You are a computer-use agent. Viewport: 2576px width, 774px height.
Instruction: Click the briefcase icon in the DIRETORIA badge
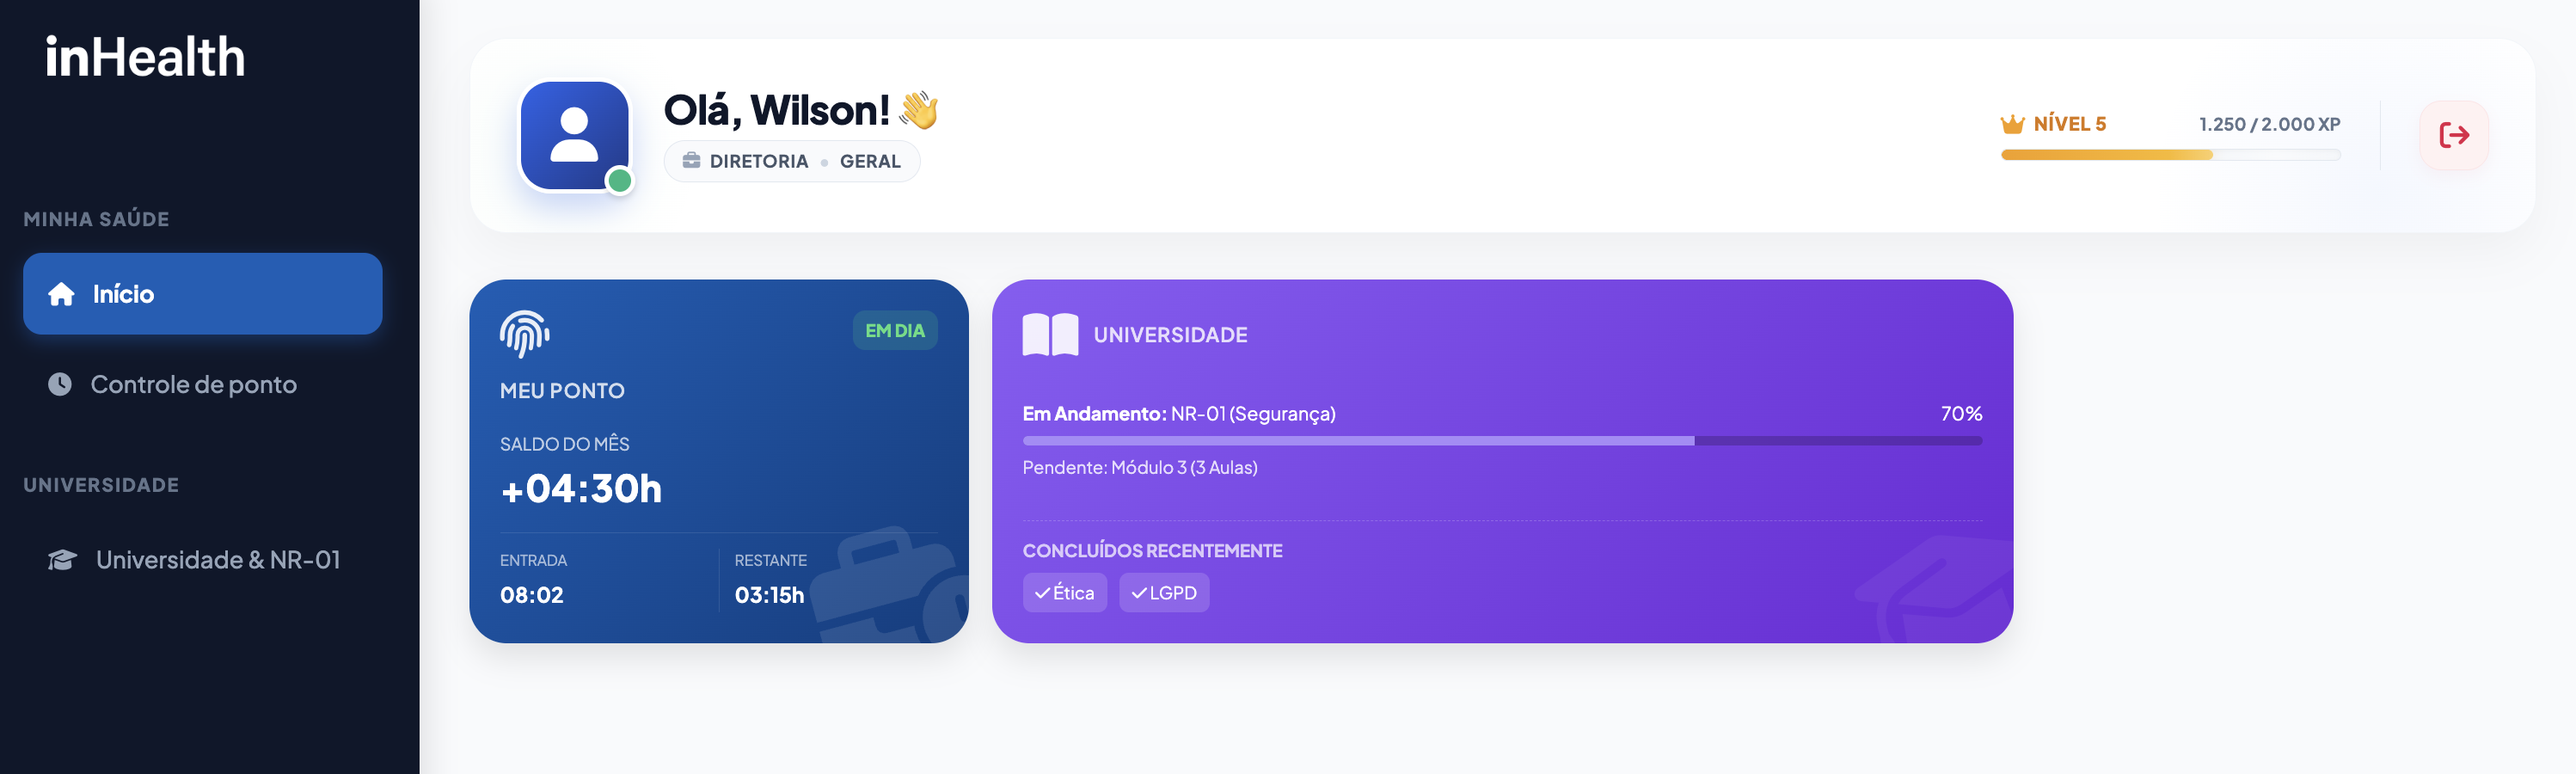693,160
